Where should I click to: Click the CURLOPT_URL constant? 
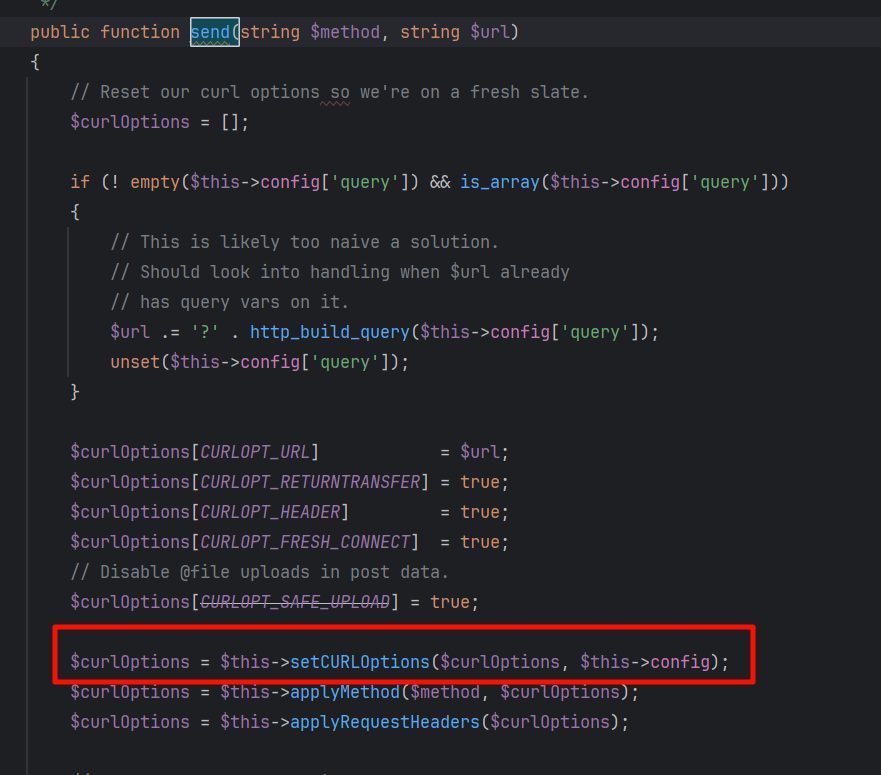click(x=255, y=452)
